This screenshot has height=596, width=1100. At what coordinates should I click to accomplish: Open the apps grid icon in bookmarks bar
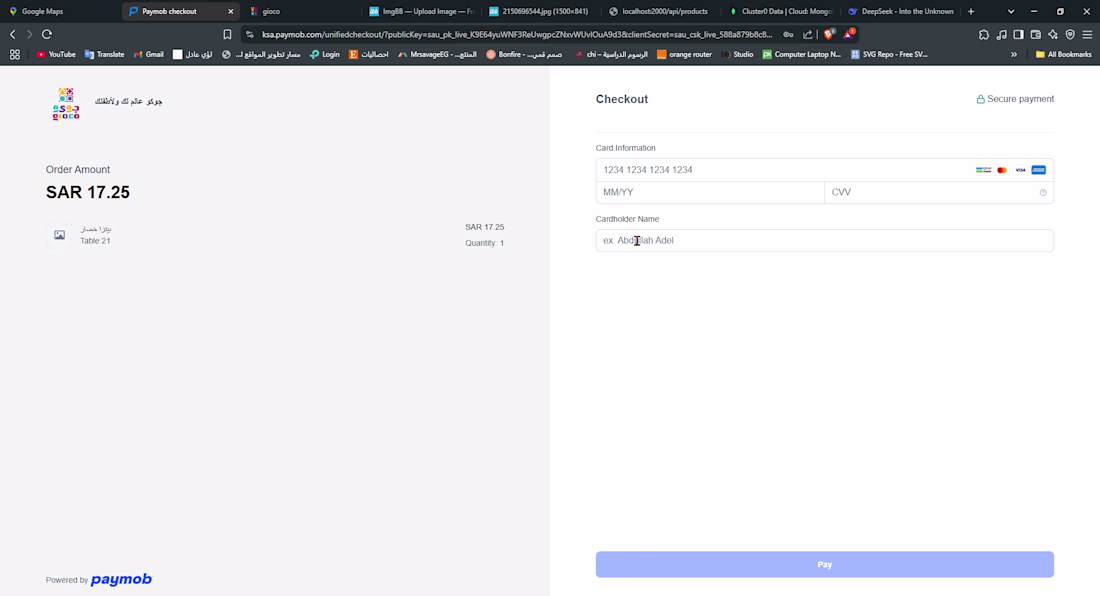tap(15, 54)
